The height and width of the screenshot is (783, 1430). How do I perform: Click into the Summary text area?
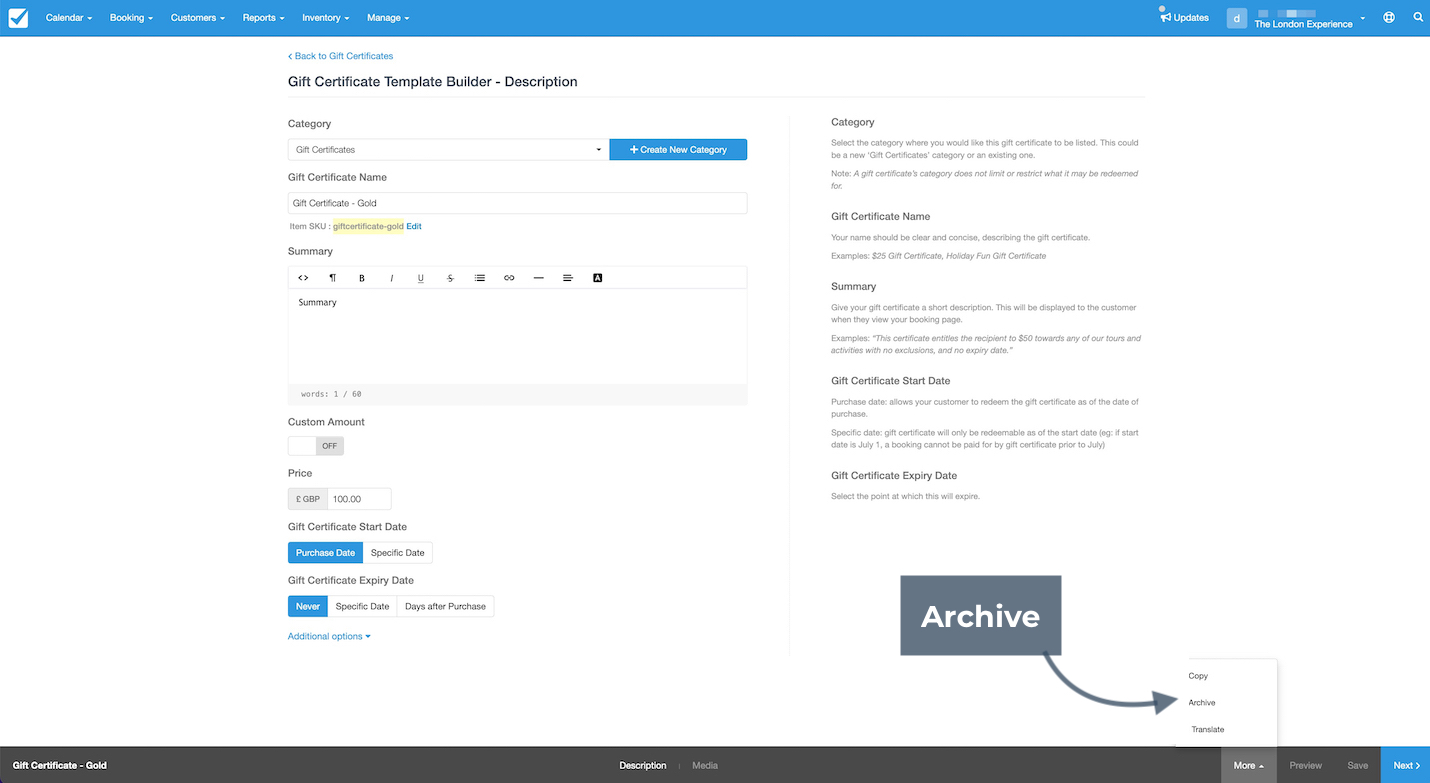point(517,337)
